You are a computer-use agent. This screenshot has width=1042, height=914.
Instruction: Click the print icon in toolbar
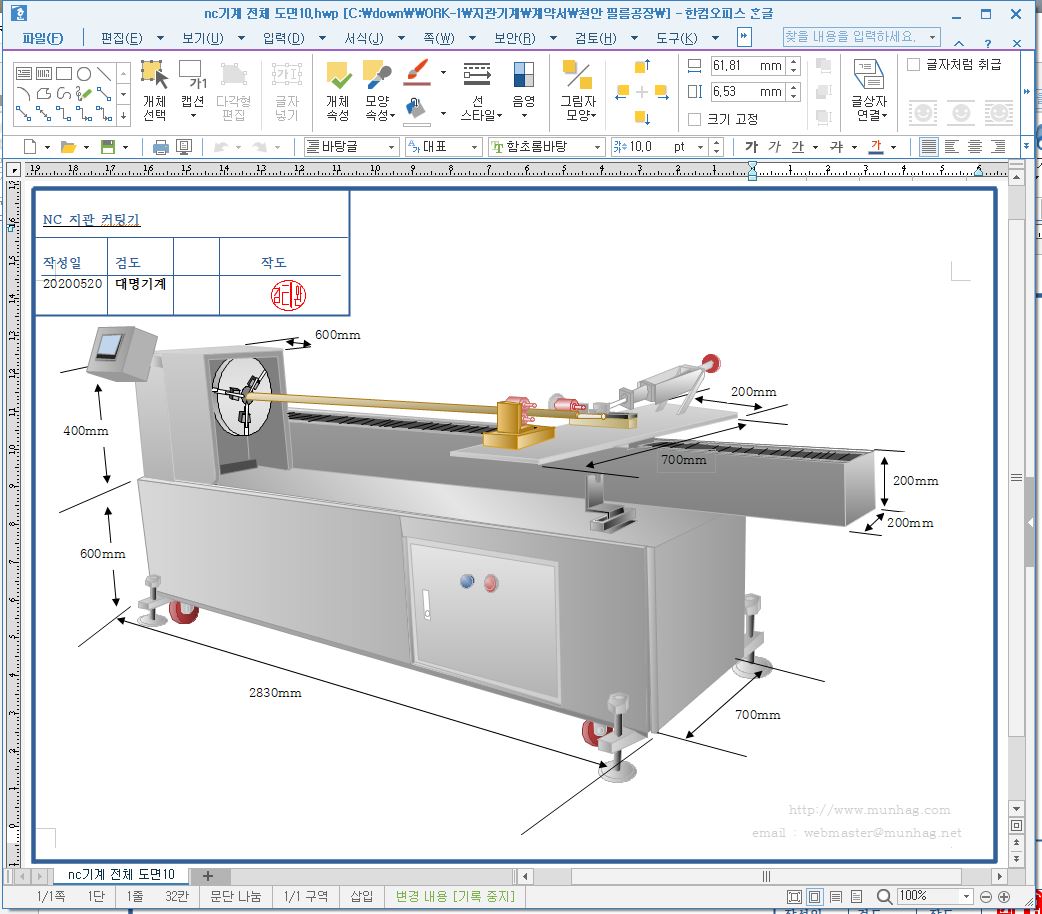tap(160, 147)
